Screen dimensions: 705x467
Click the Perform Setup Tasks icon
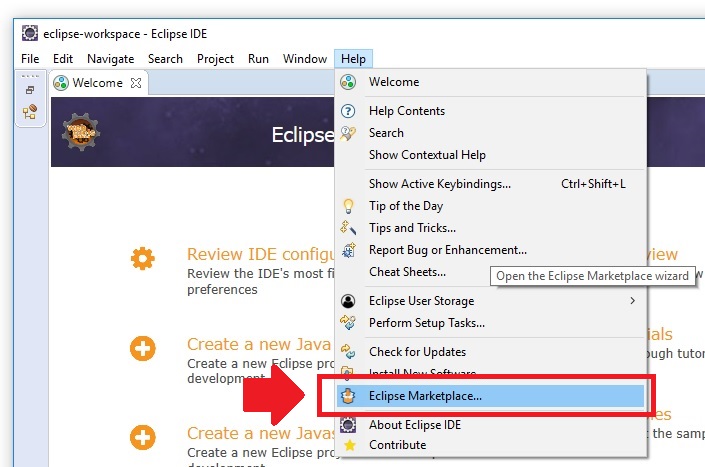348,323
